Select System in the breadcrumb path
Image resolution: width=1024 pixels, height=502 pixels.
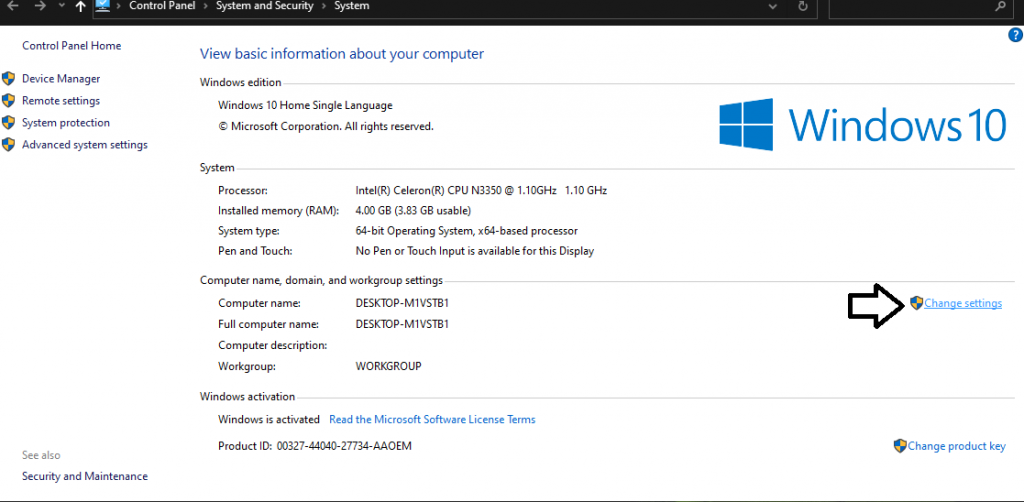click(351, 6)
